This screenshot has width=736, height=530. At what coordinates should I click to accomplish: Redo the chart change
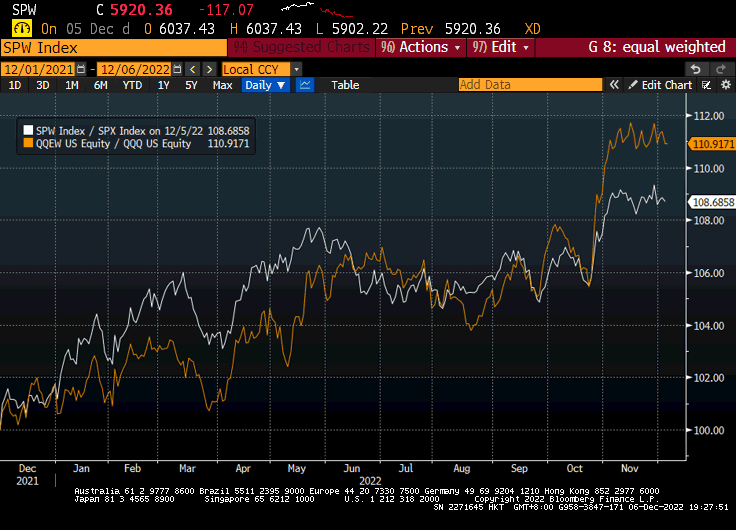pos(721,69)
